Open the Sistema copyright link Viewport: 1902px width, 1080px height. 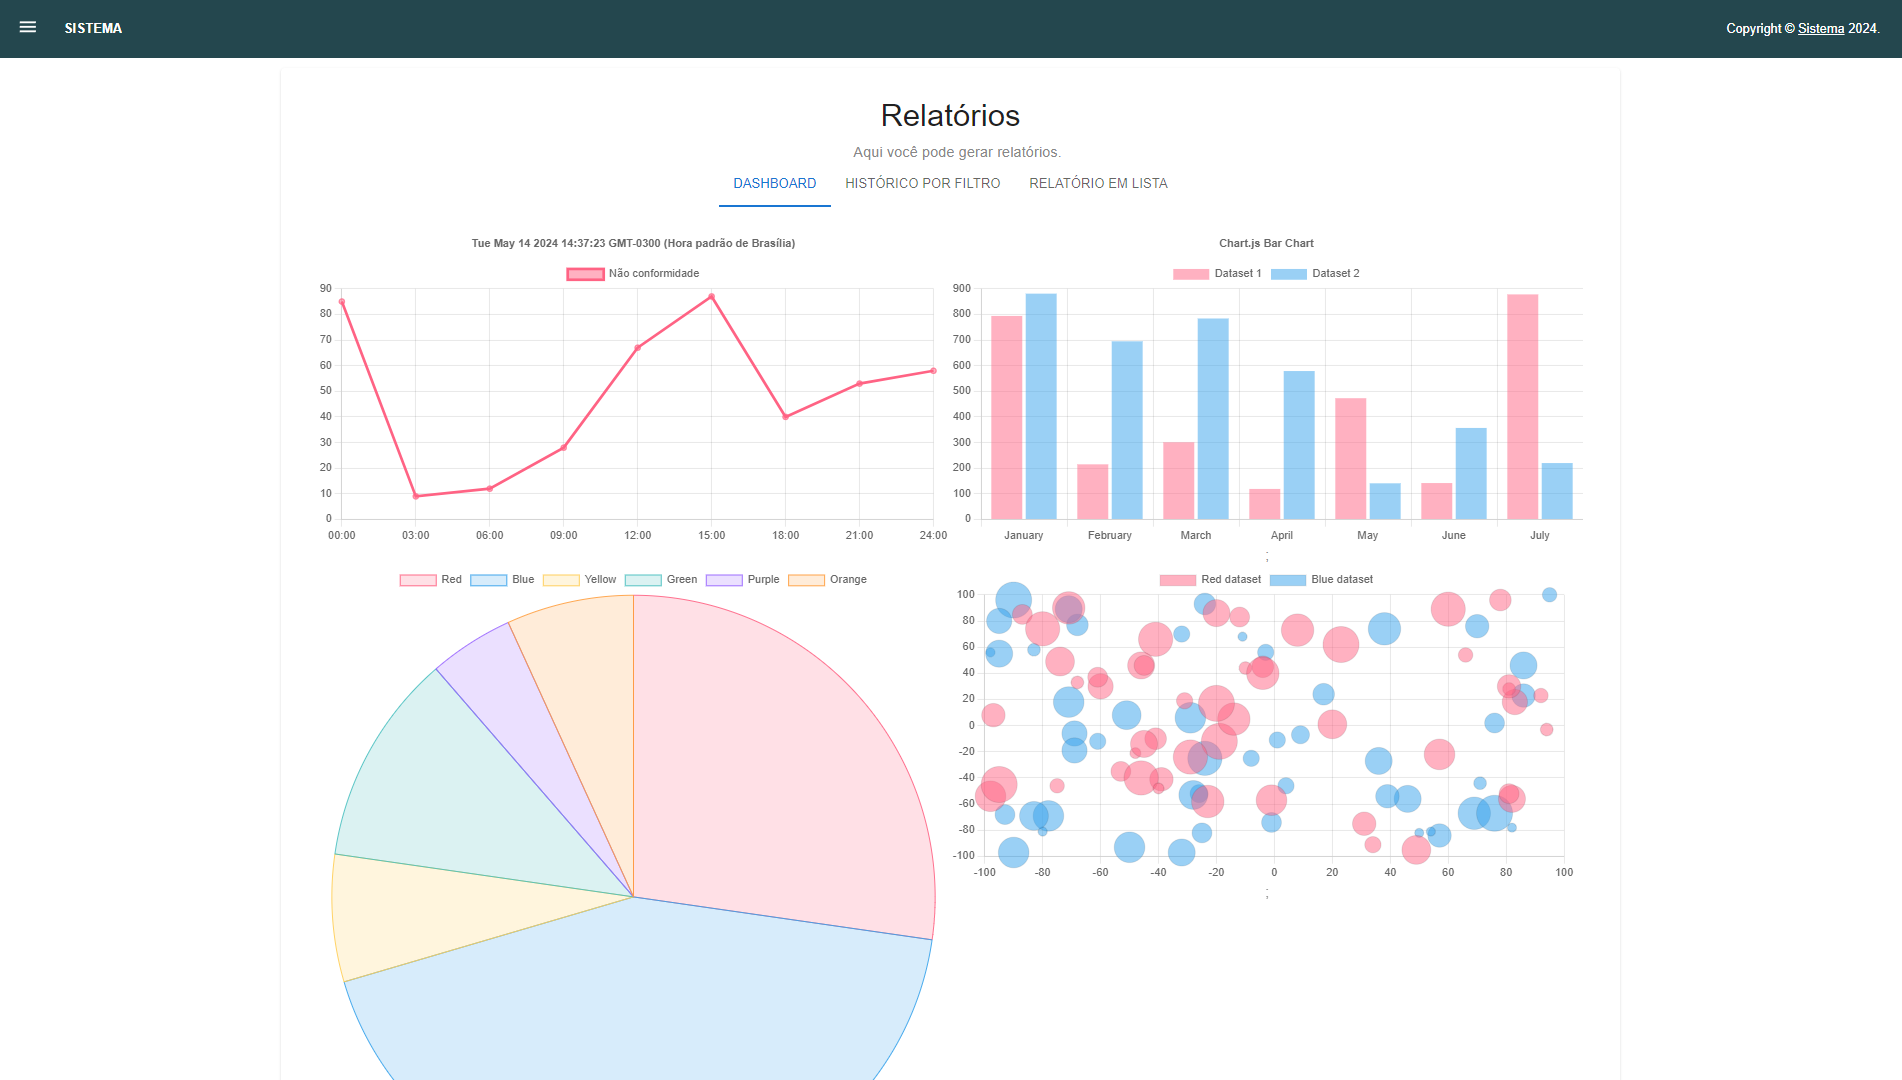click(1820, 29)
